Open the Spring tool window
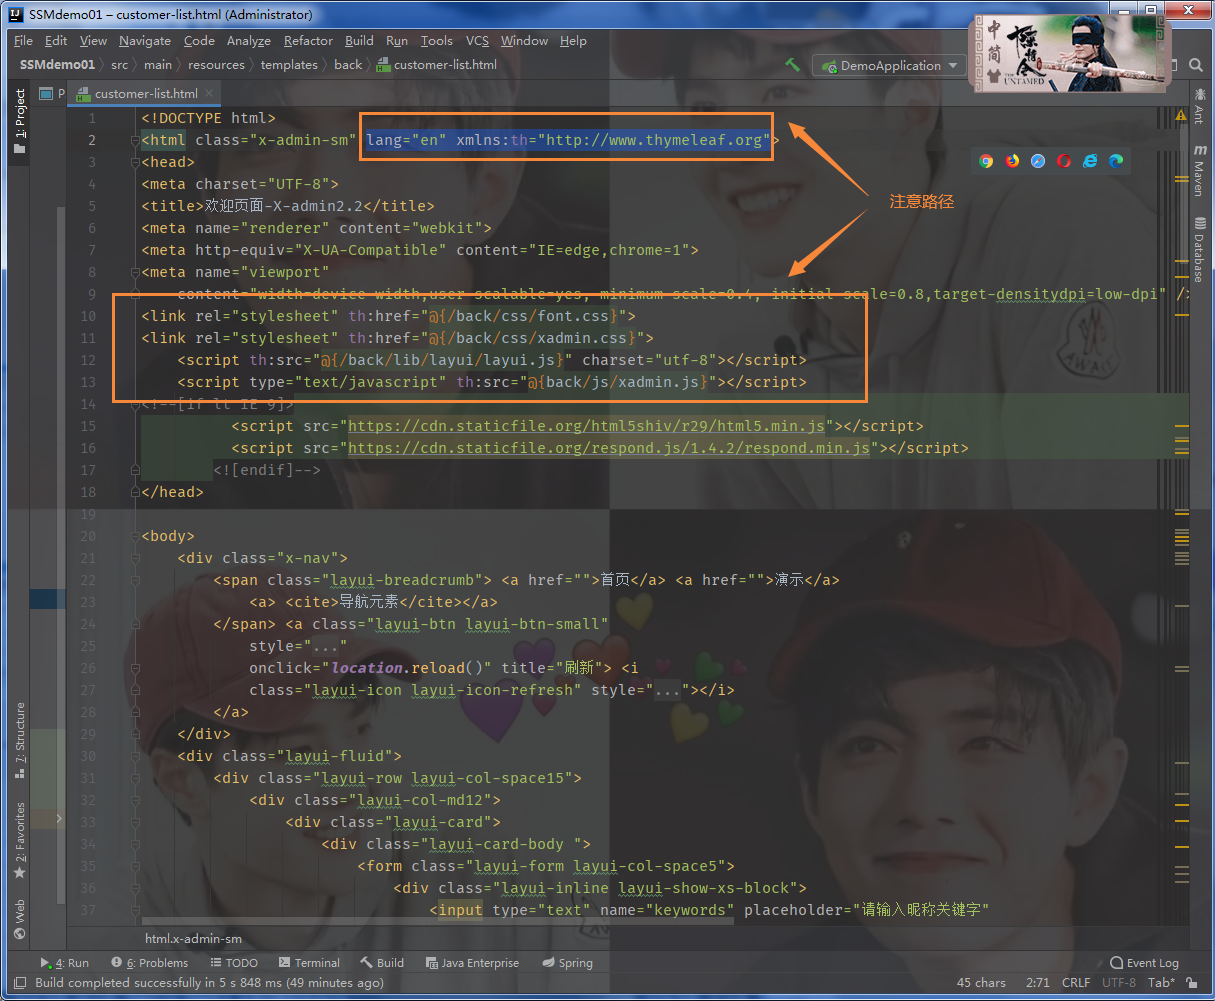The image size is (1215, 1001). pyautogui.click(x=567, y=963)
